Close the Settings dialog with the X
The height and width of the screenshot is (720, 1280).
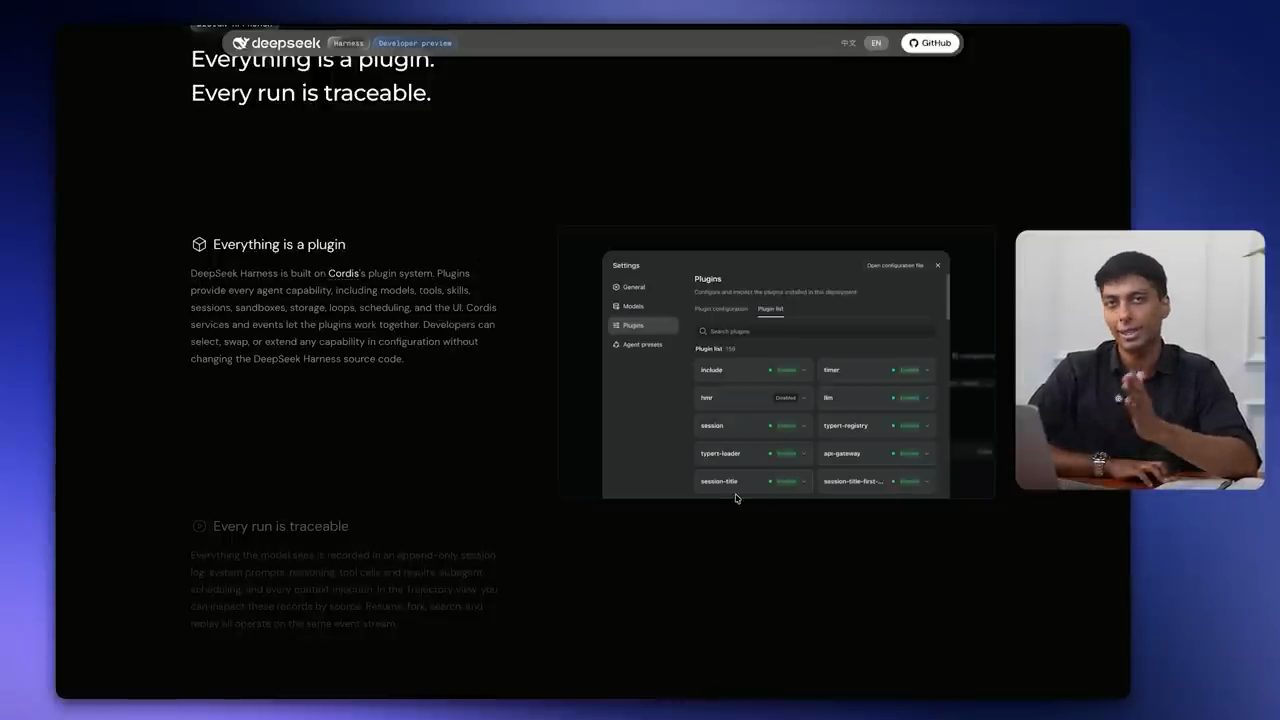[938, 265]
